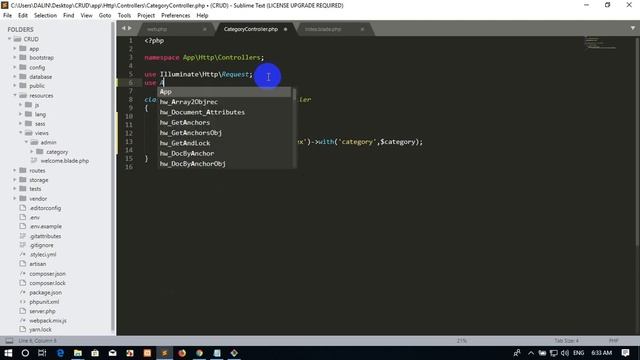Open the Selection menu
The width and height of the screenshot is (640, 360).
click(x=45, y=16)
